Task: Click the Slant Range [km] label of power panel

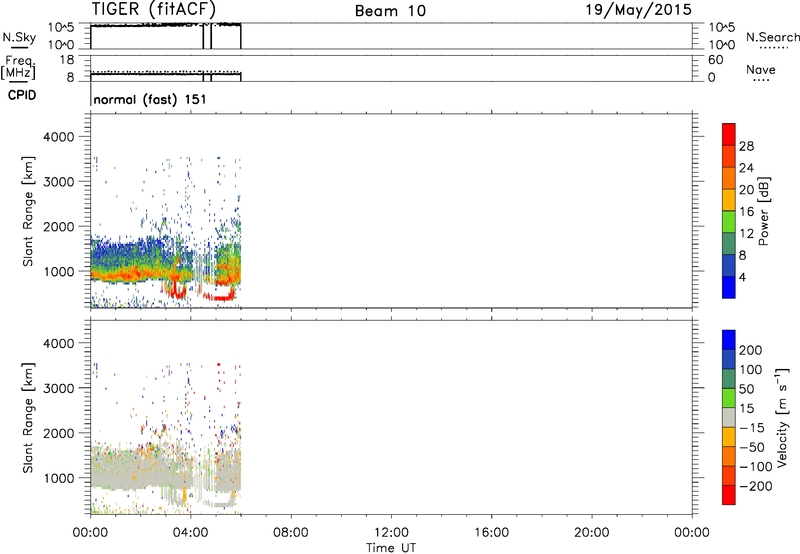Action: click(28, 211)
